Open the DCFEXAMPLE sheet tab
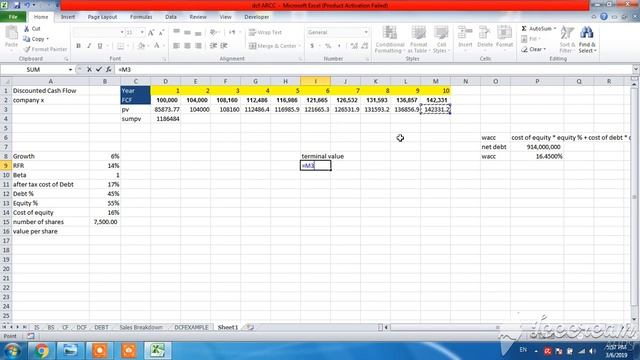Screen dimensions: 640x360 (x=191, y=327)
